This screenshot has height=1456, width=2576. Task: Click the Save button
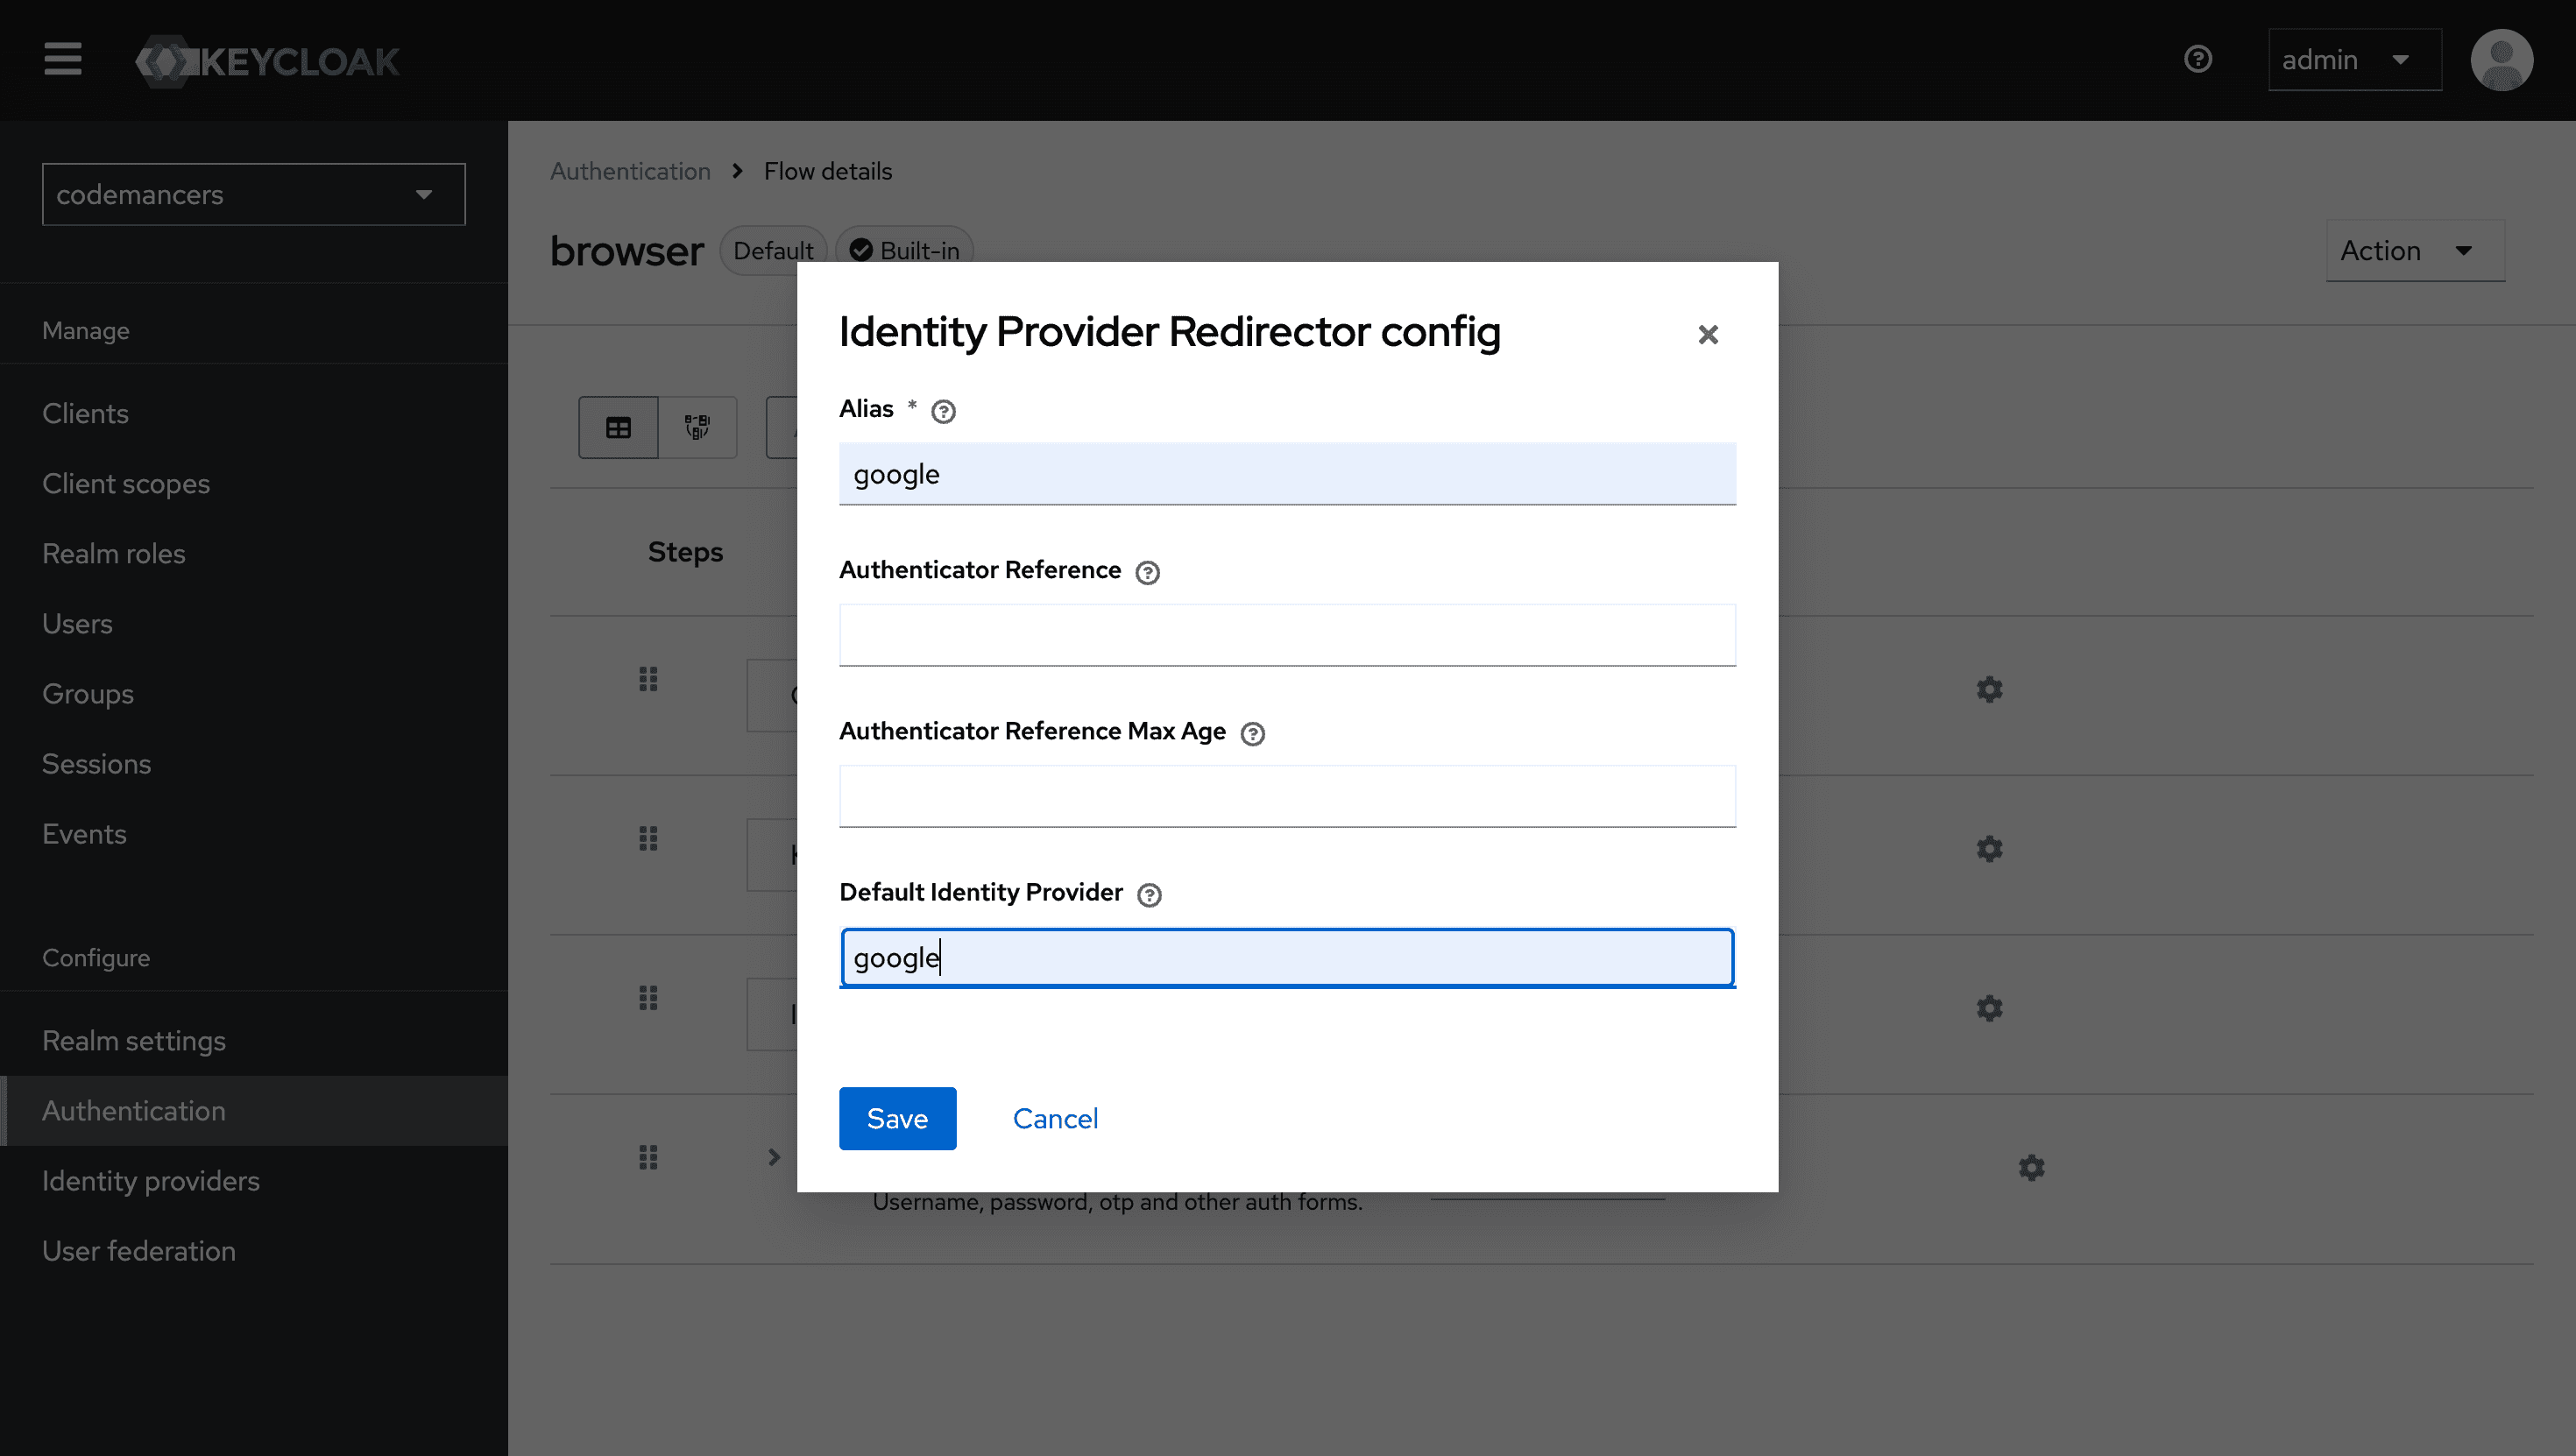click(x=897, y=1118)
